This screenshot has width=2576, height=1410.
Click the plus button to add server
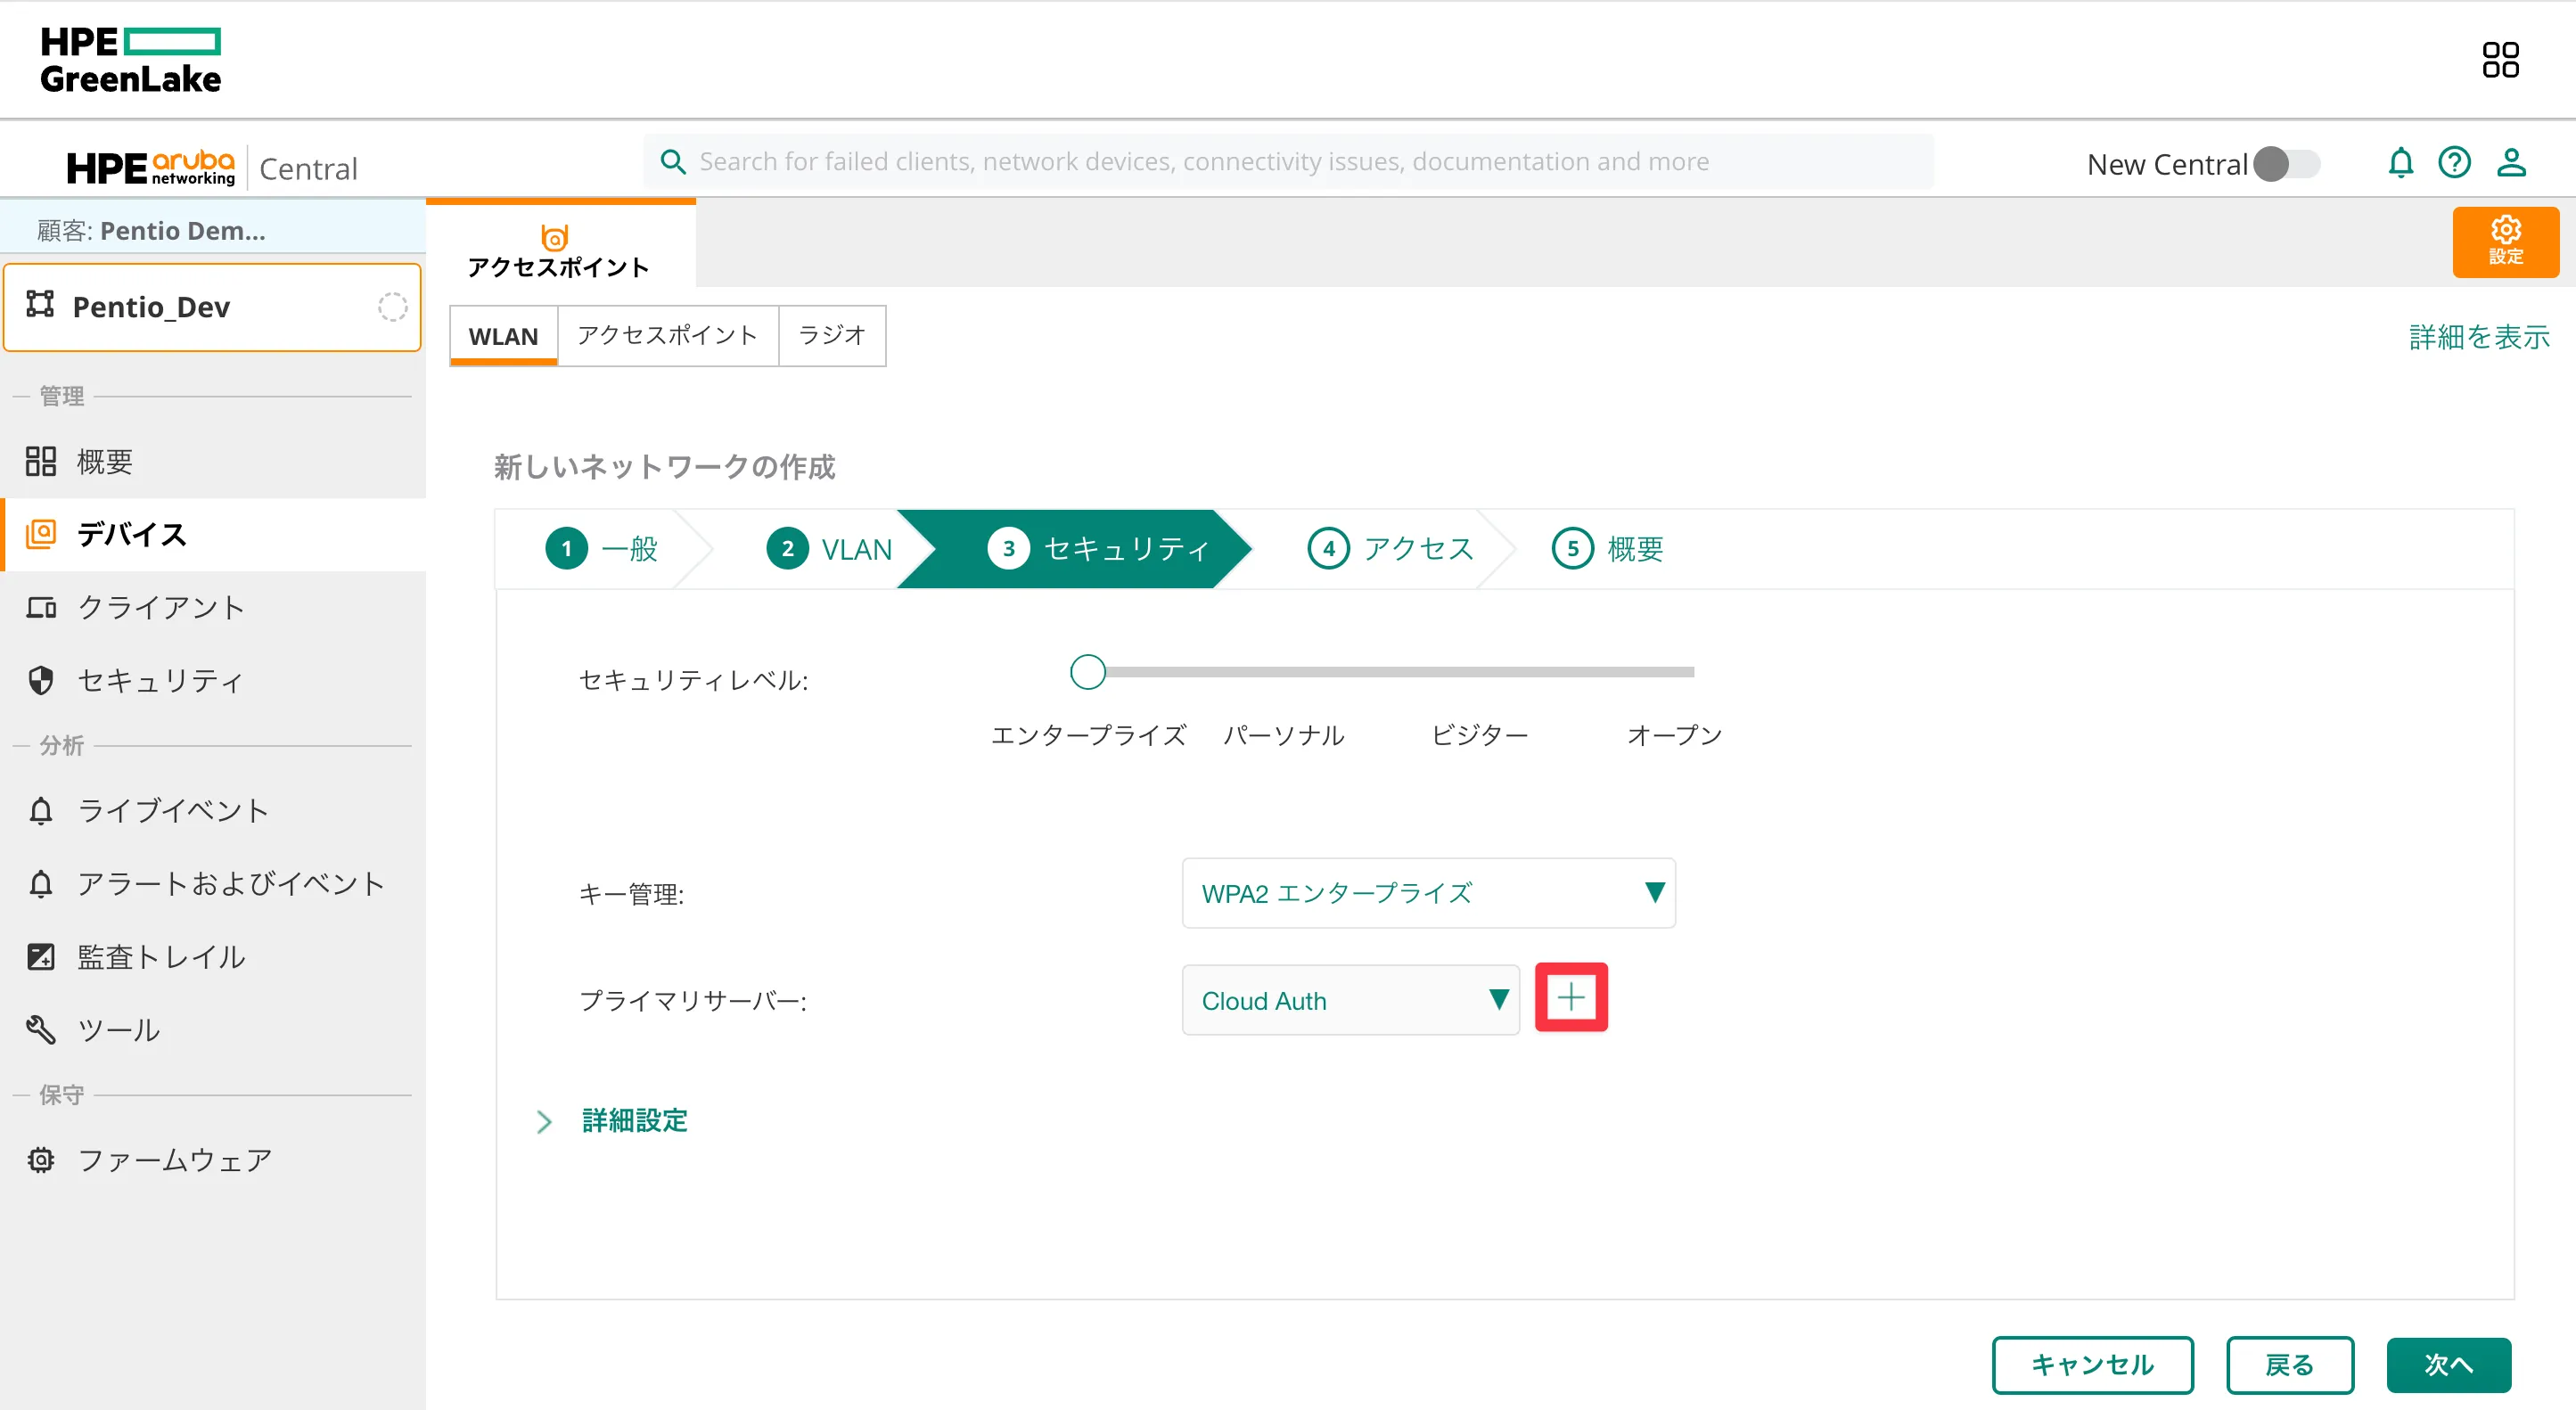tap(1571, 997)
